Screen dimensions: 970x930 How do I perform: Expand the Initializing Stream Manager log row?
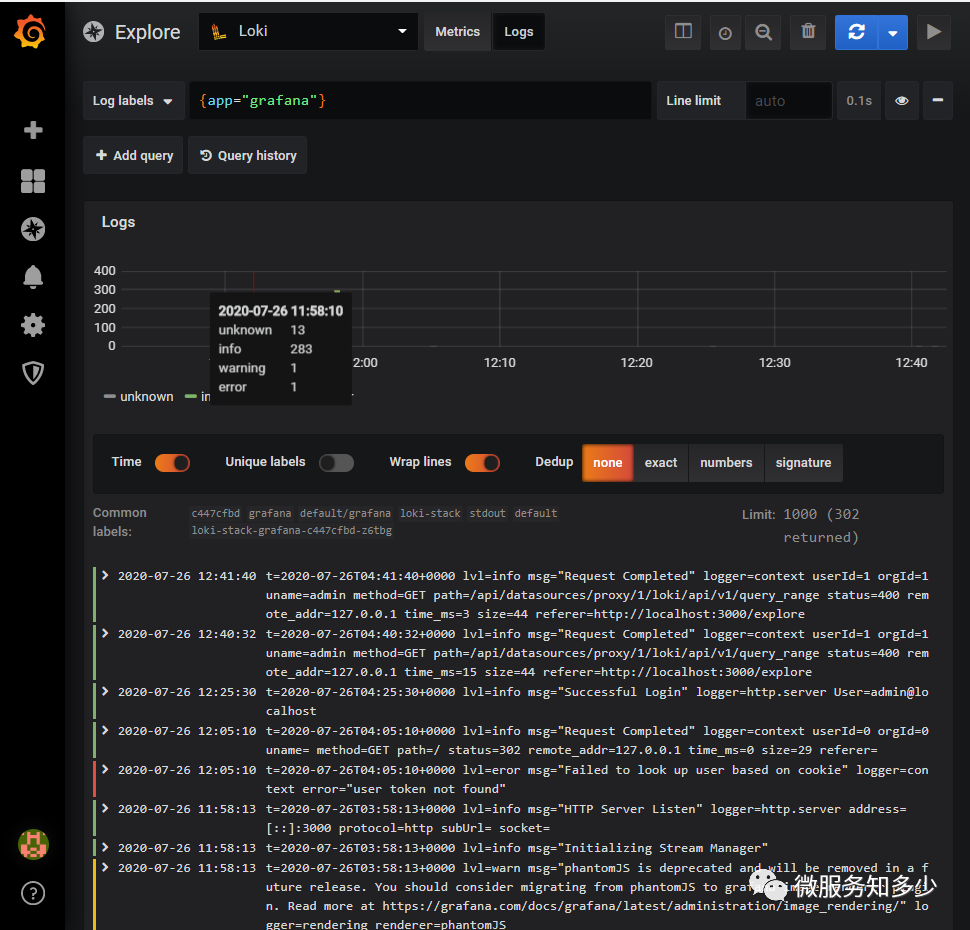(105, 847)
